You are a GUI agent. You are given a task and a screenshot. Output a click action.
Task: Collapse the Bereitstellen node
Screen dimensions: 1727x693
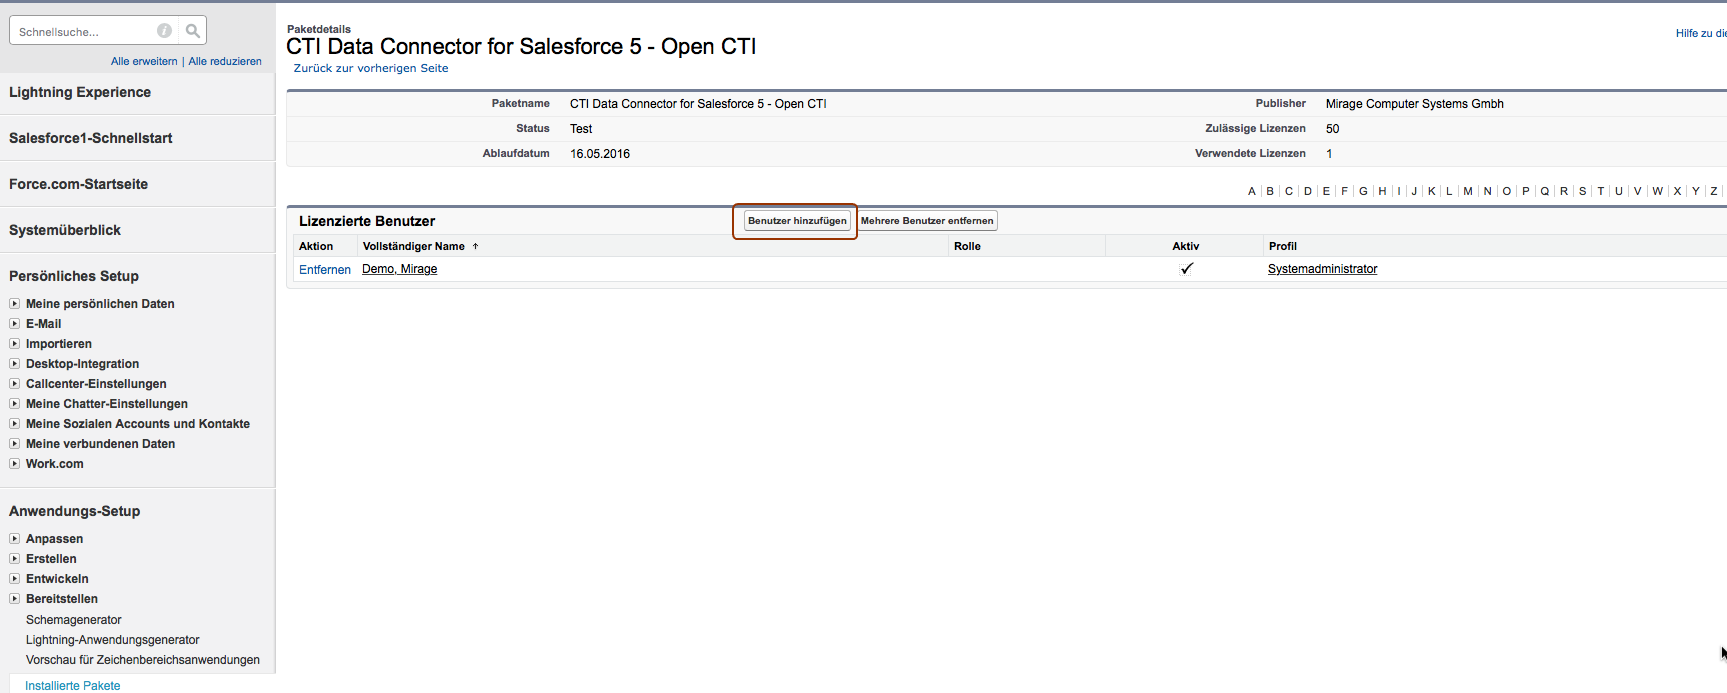click(14, 598)
